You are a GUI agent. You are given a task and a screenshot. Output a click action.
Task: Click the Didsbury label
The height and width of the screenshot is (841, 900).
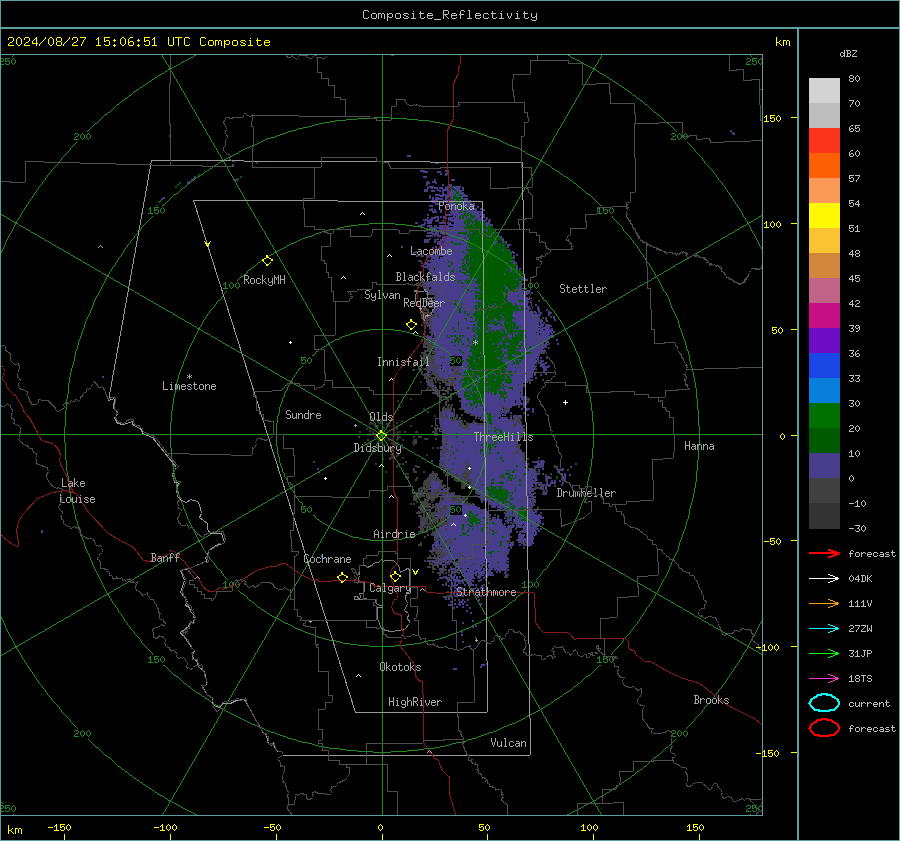click(377, 448)
